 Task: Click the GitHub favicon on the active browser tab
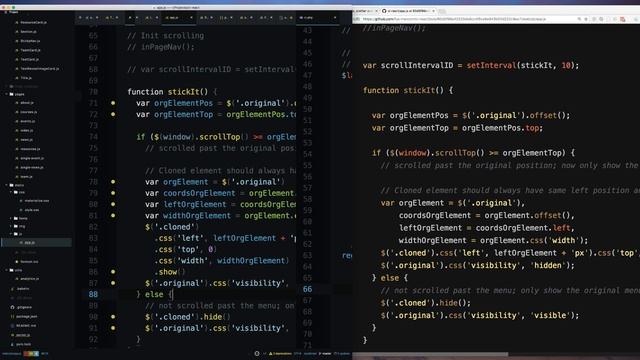click(384, 11)
